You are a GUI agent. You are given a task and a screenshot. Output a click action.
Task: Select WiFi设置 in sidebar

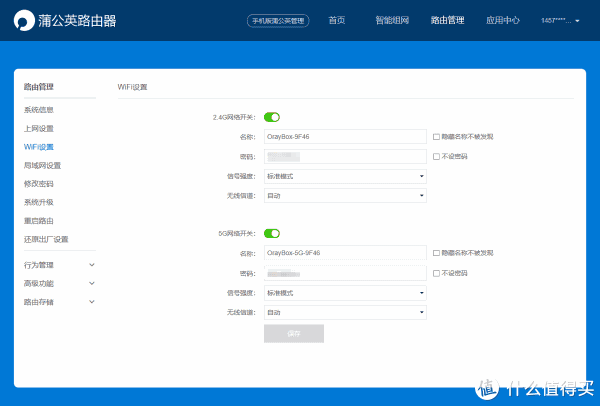point(39,147)
